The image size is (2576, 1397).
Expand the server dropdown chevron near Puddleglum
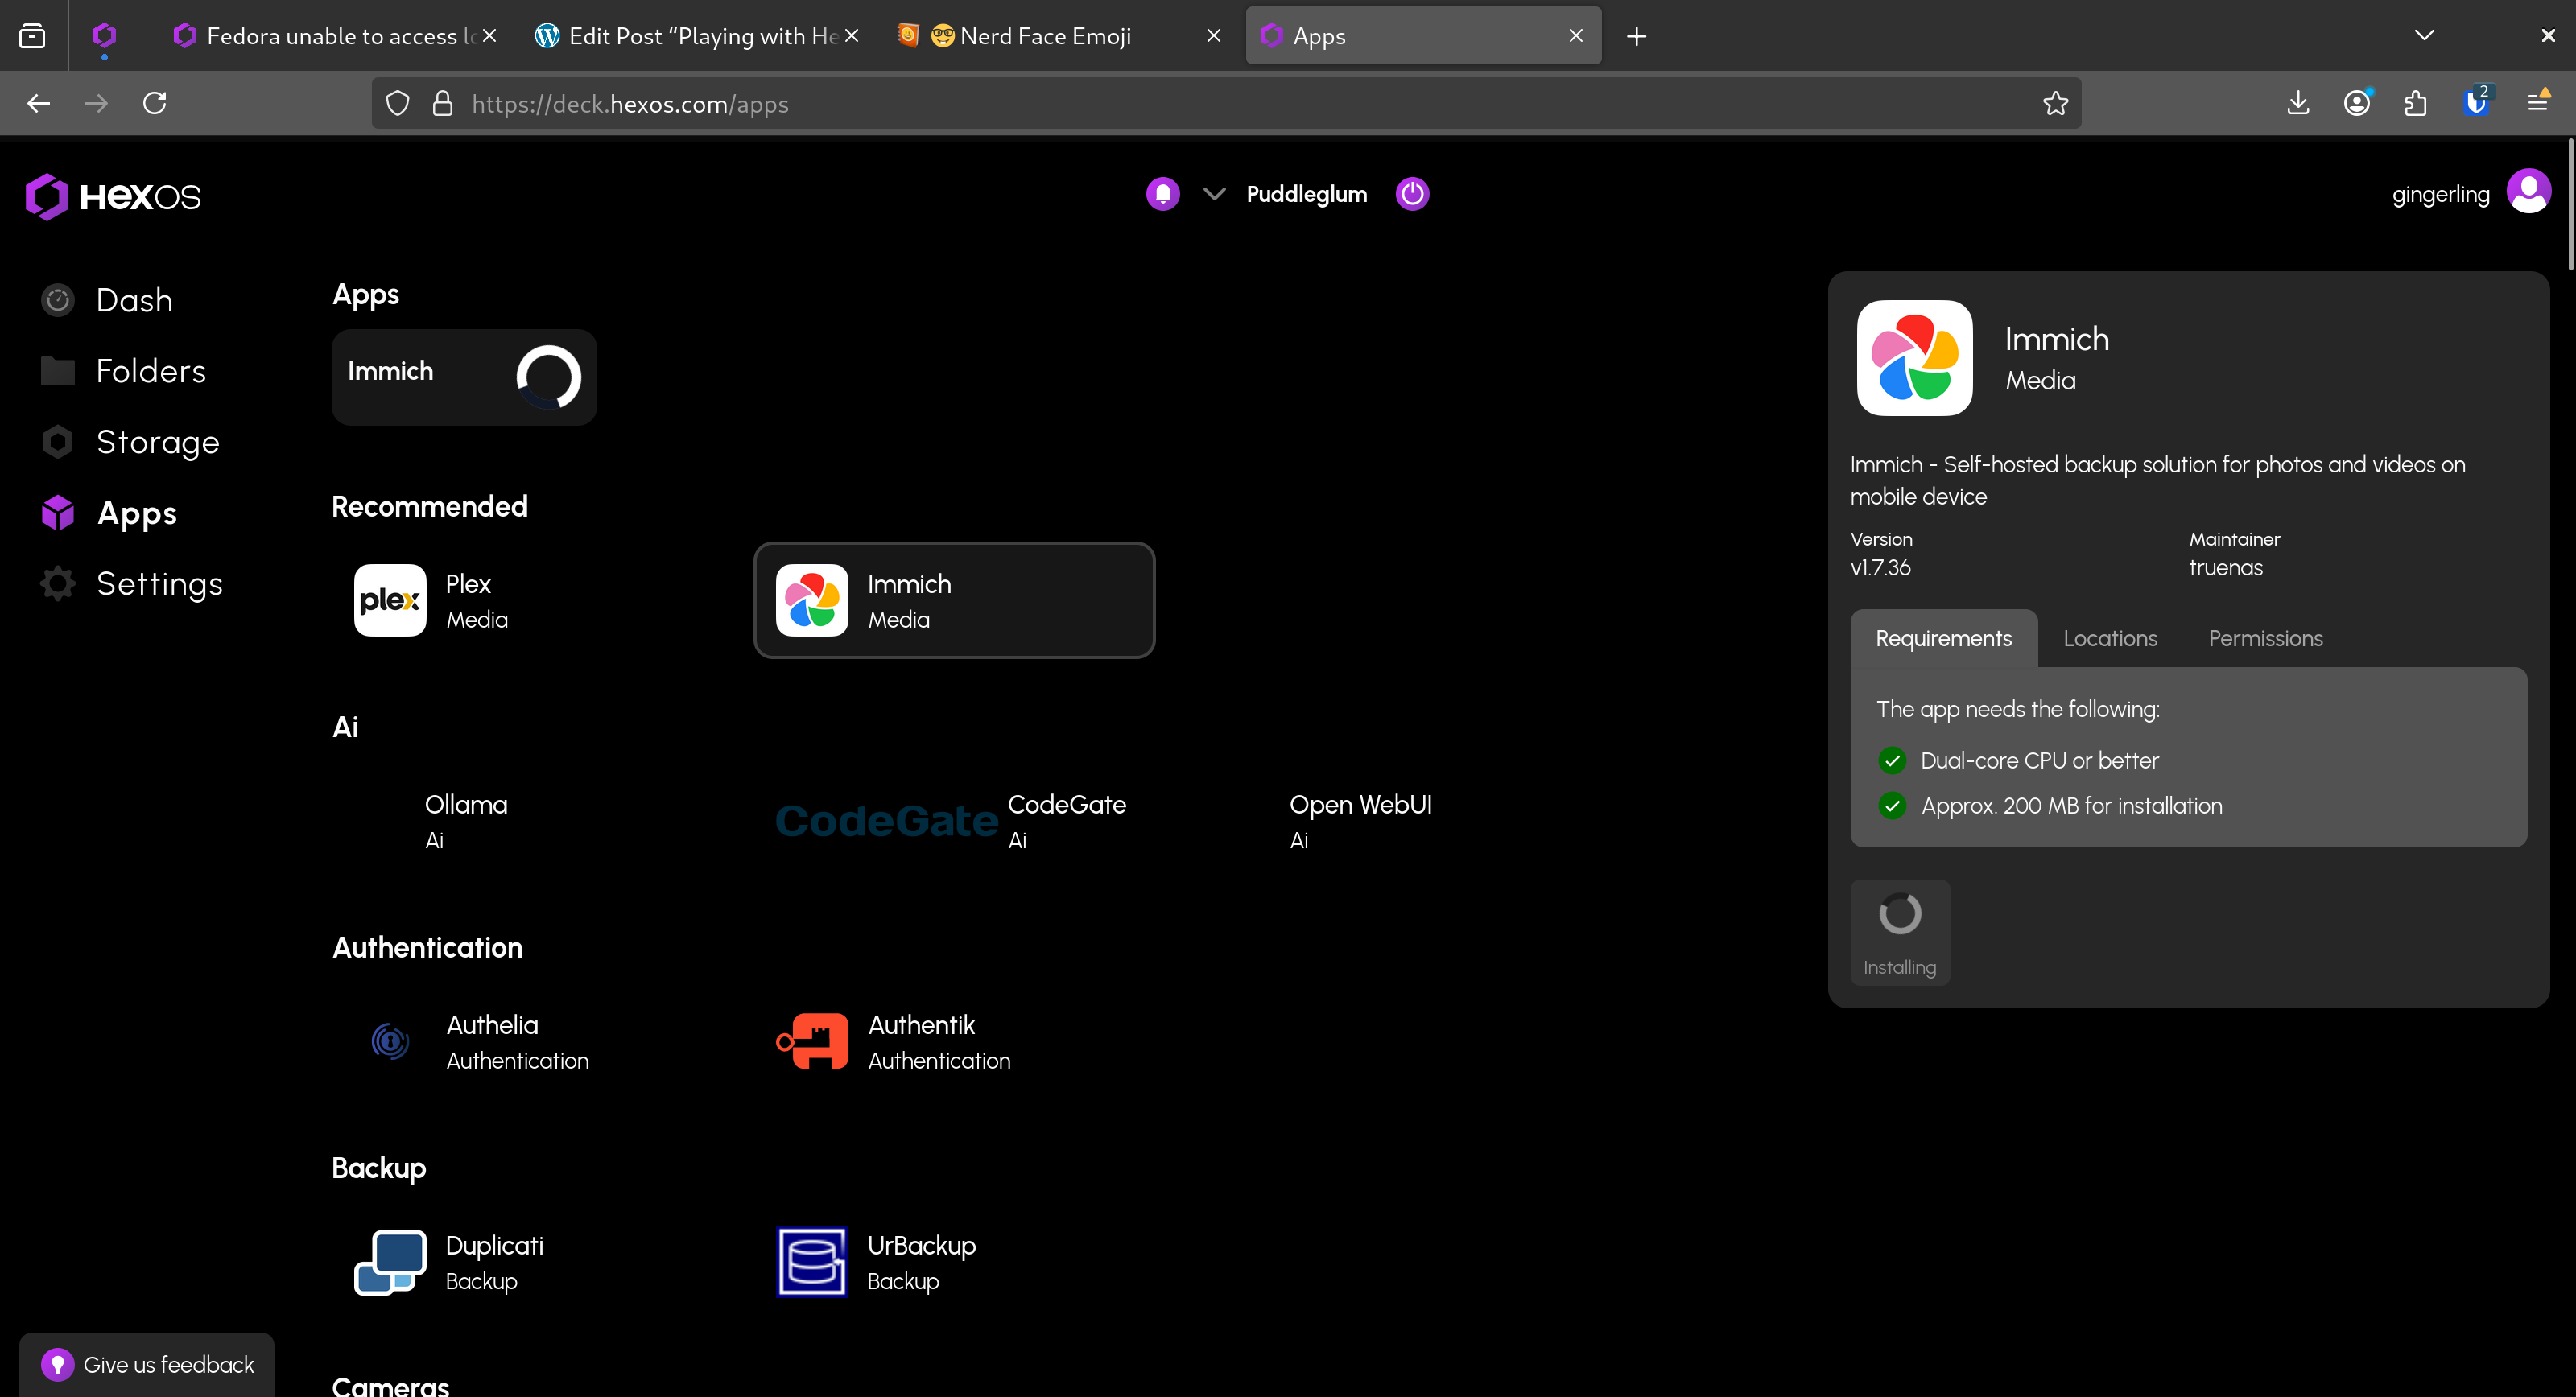1213,194
